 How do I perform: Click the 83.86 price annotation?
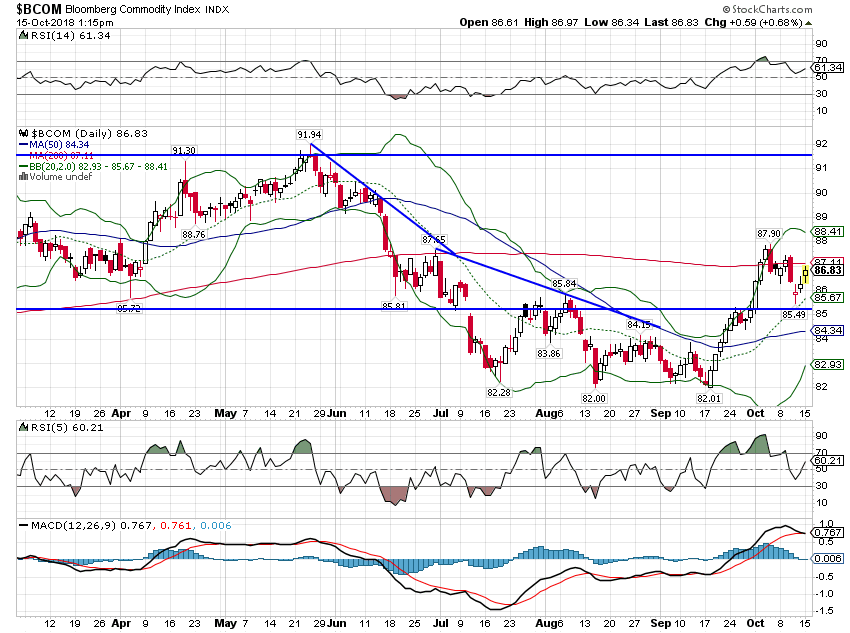pyautogui.click(x=549, y=353)
